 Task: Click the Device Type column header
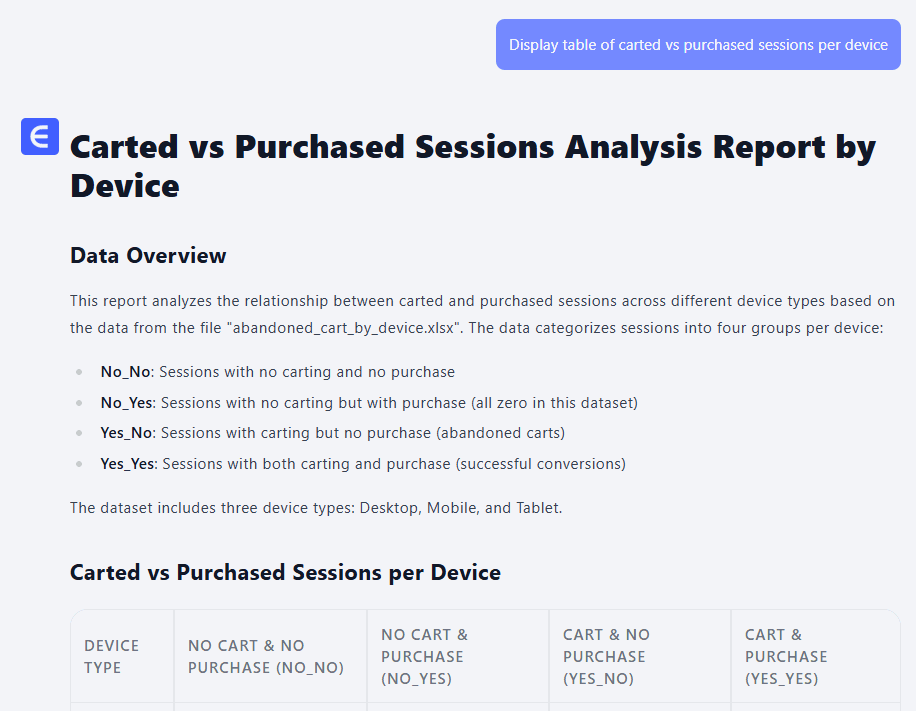pyautogui.click(x=112, y=657)
